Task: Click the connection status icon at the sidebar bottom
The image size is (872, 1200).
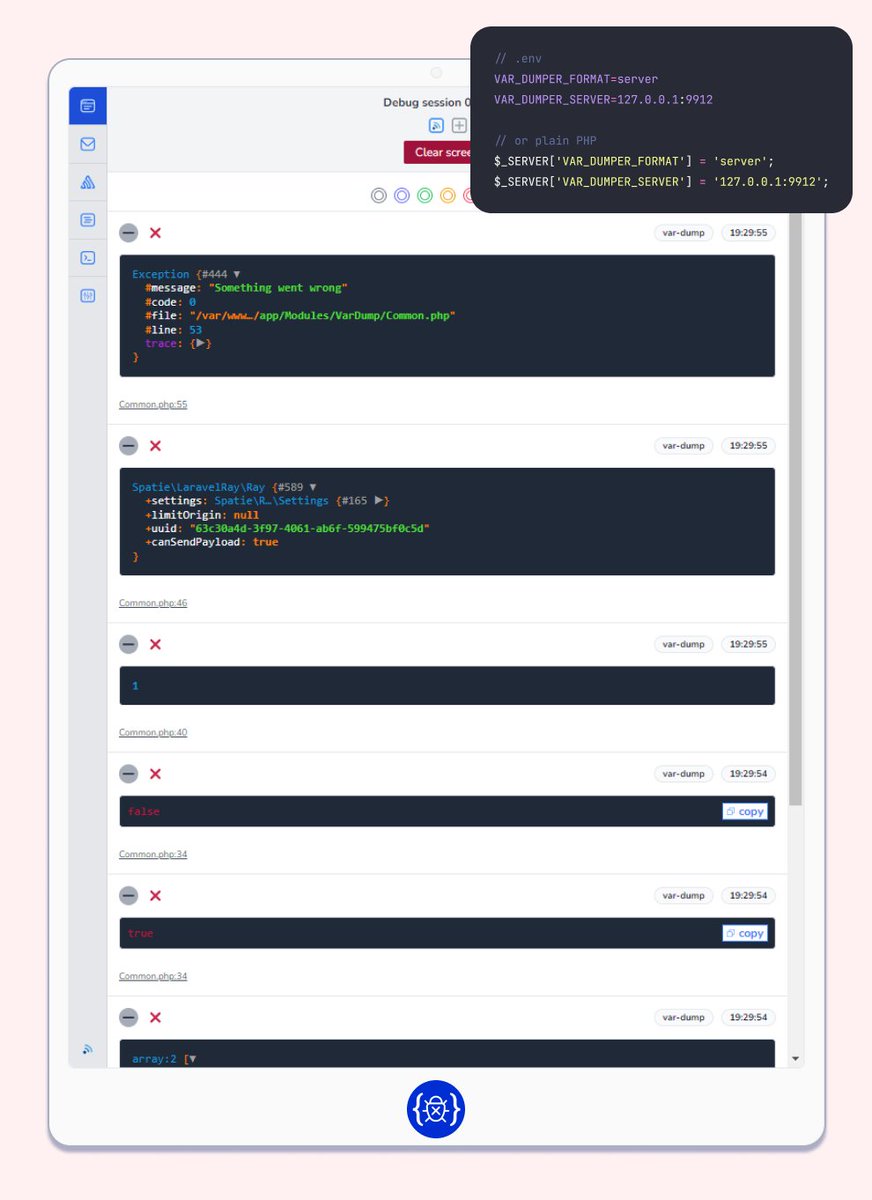Action: click(x=88, y=1049)
